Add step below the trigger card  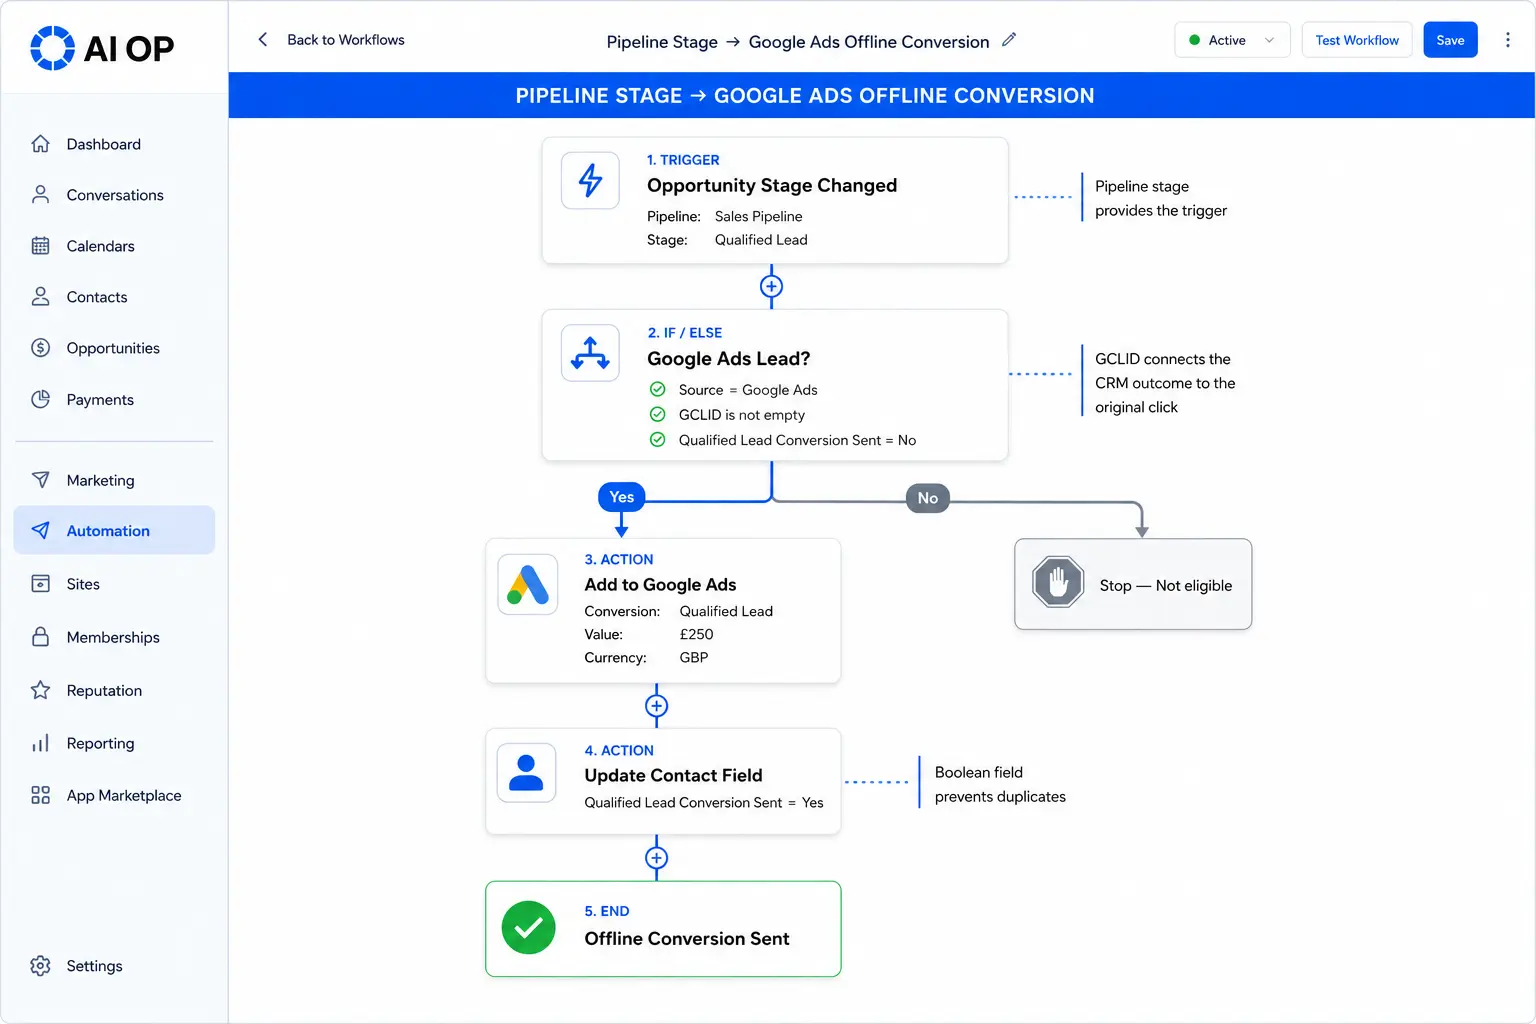[771, 286]
